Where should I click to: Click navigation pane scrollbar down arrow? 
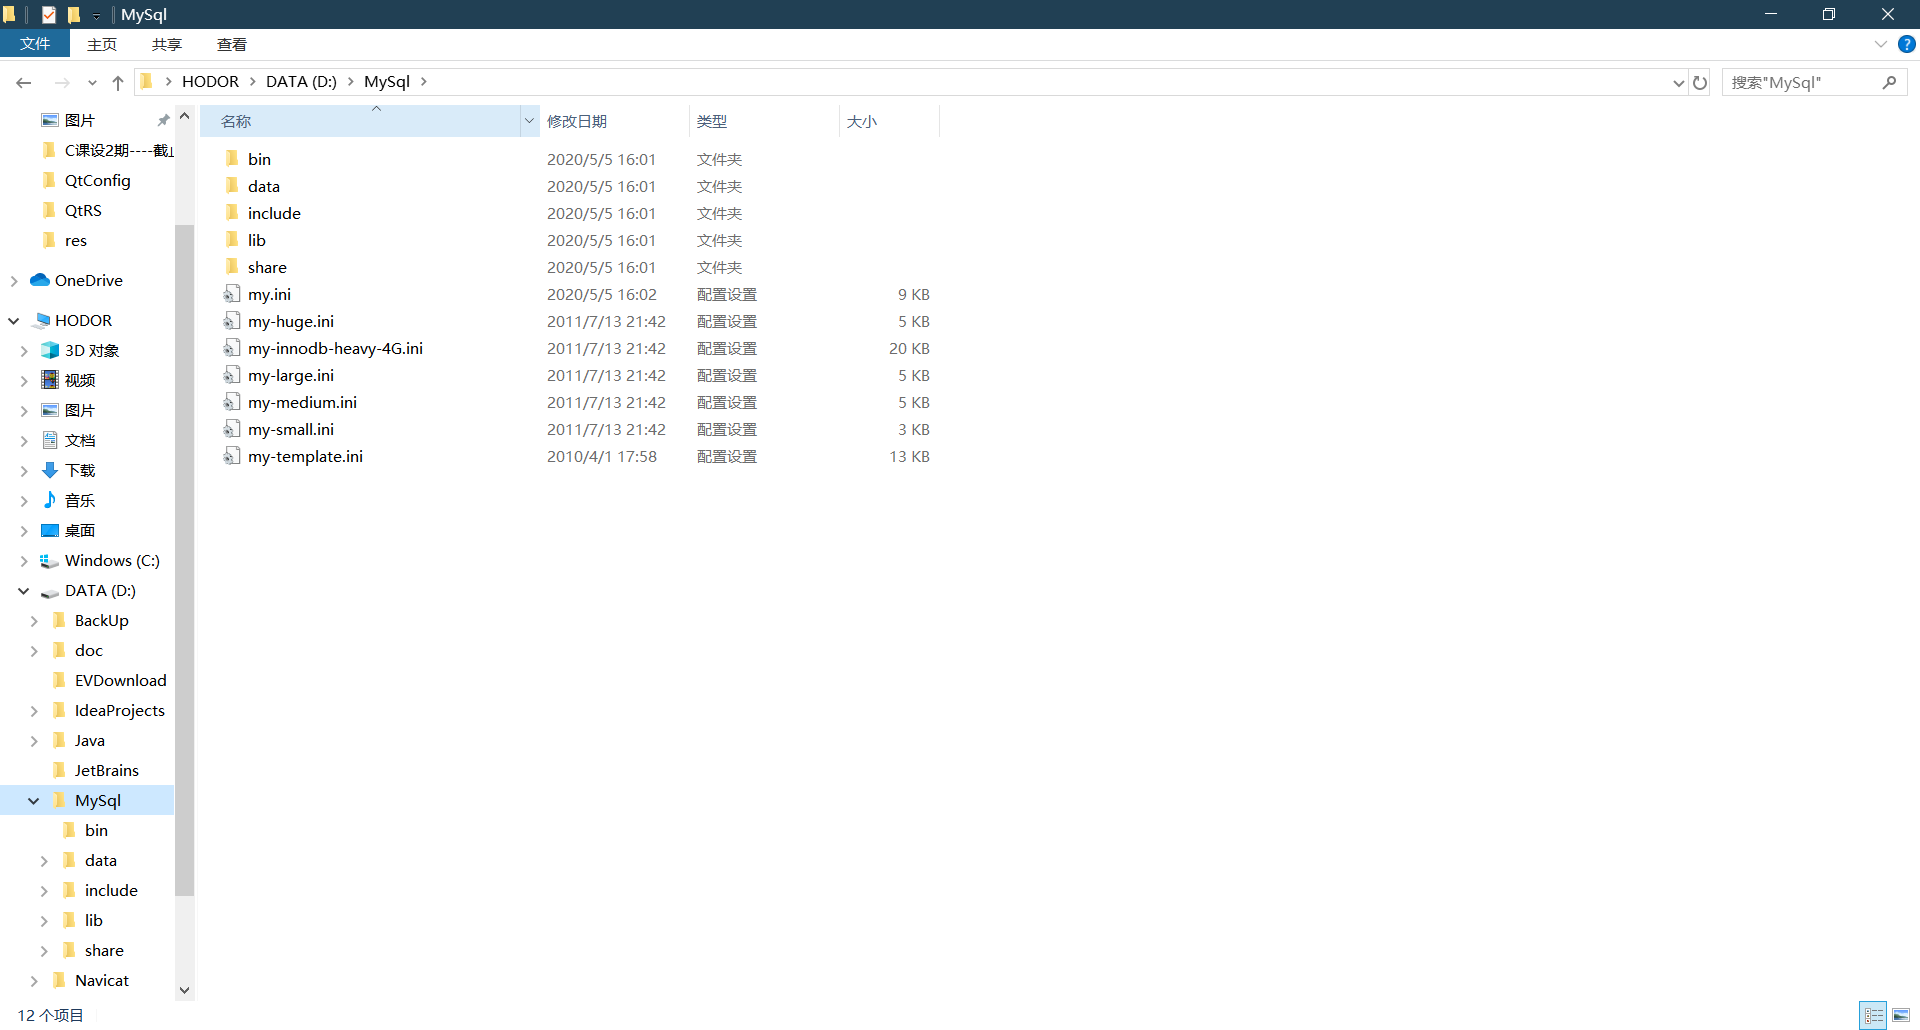tap(184, 990)
